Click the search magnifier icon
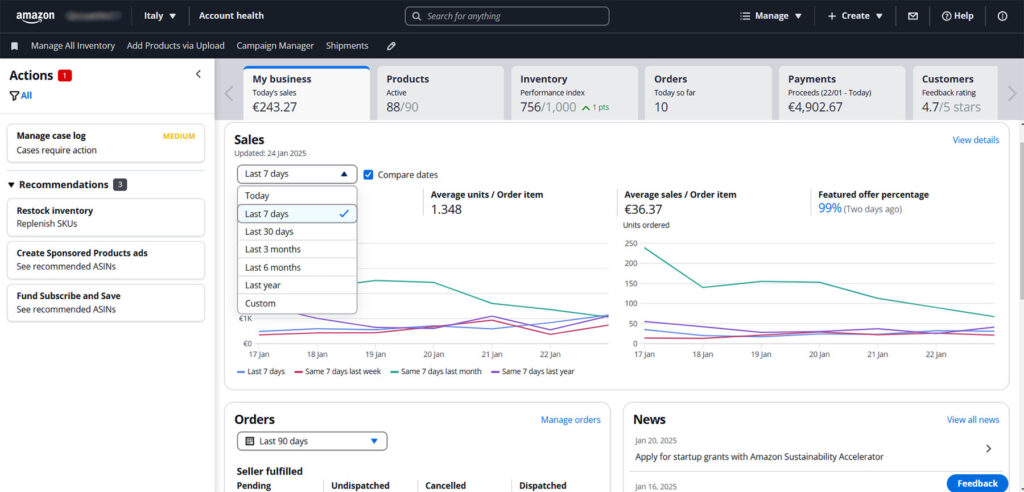This screenshot has height=492, width=1024. (x=417, y=16)
